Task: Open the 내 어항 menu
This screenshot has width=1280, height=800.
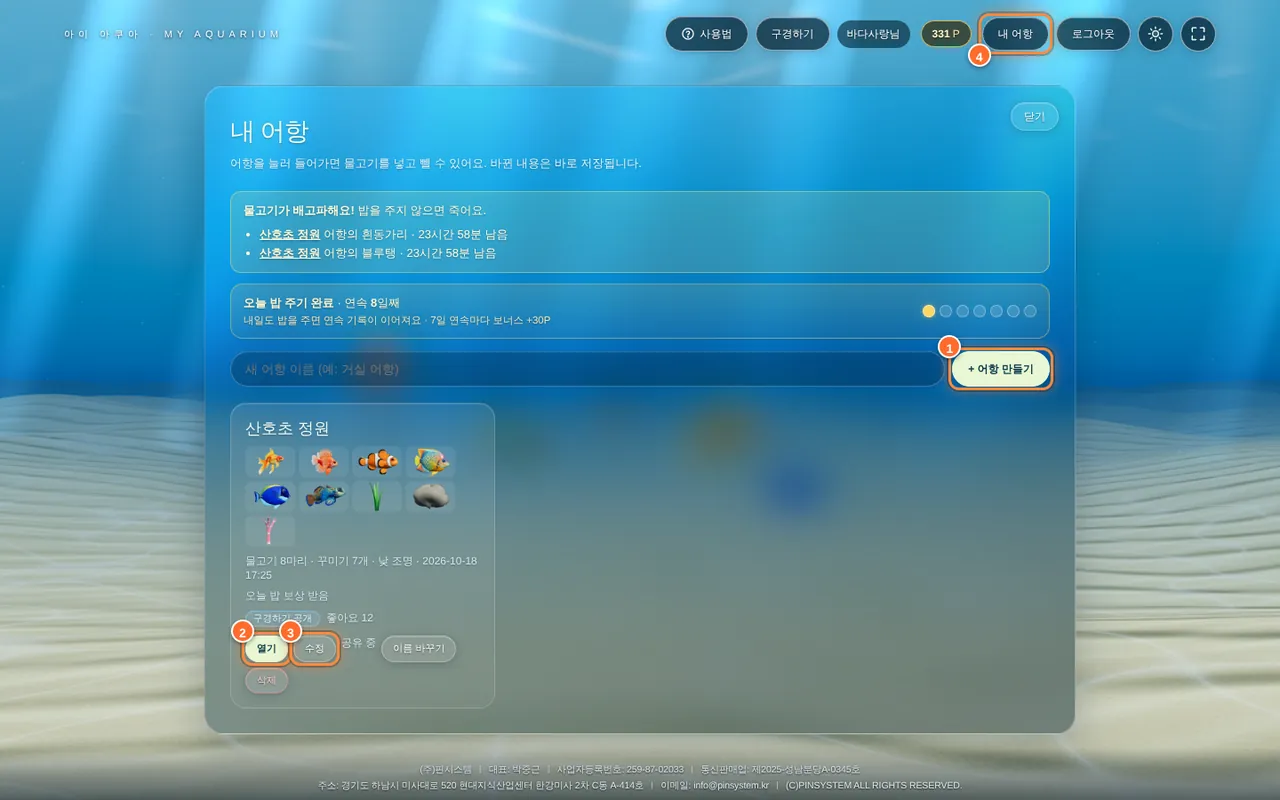Action: [x=1015, y=34]
